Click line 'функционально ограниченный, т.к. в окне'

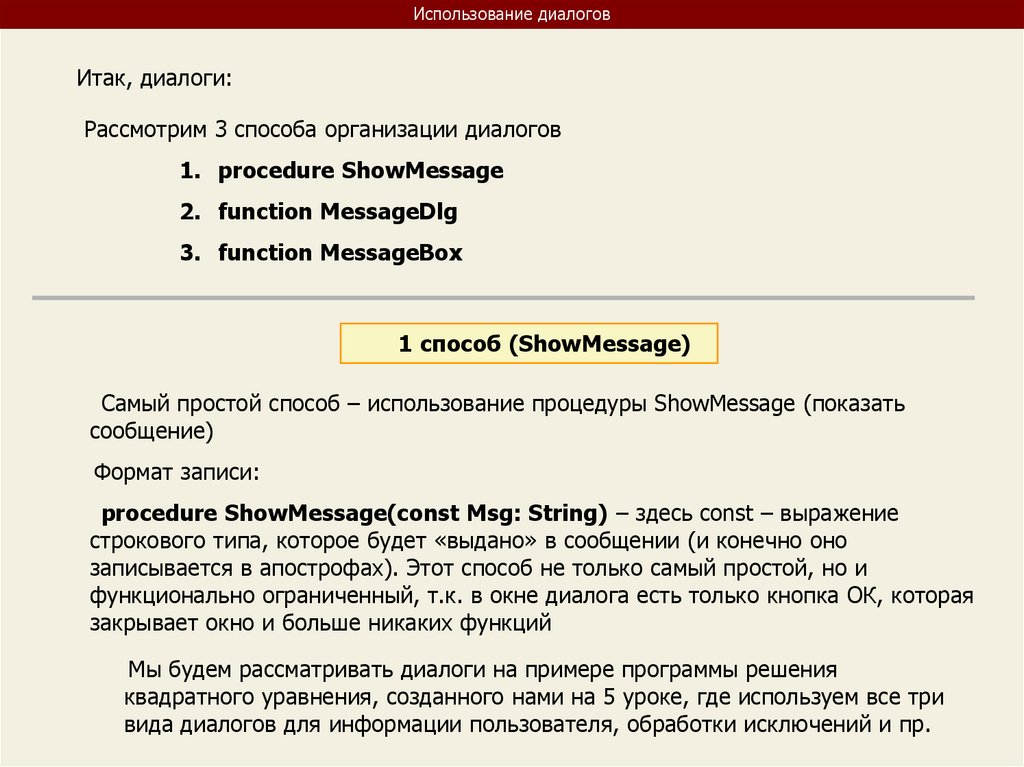(x=532, y=596)
